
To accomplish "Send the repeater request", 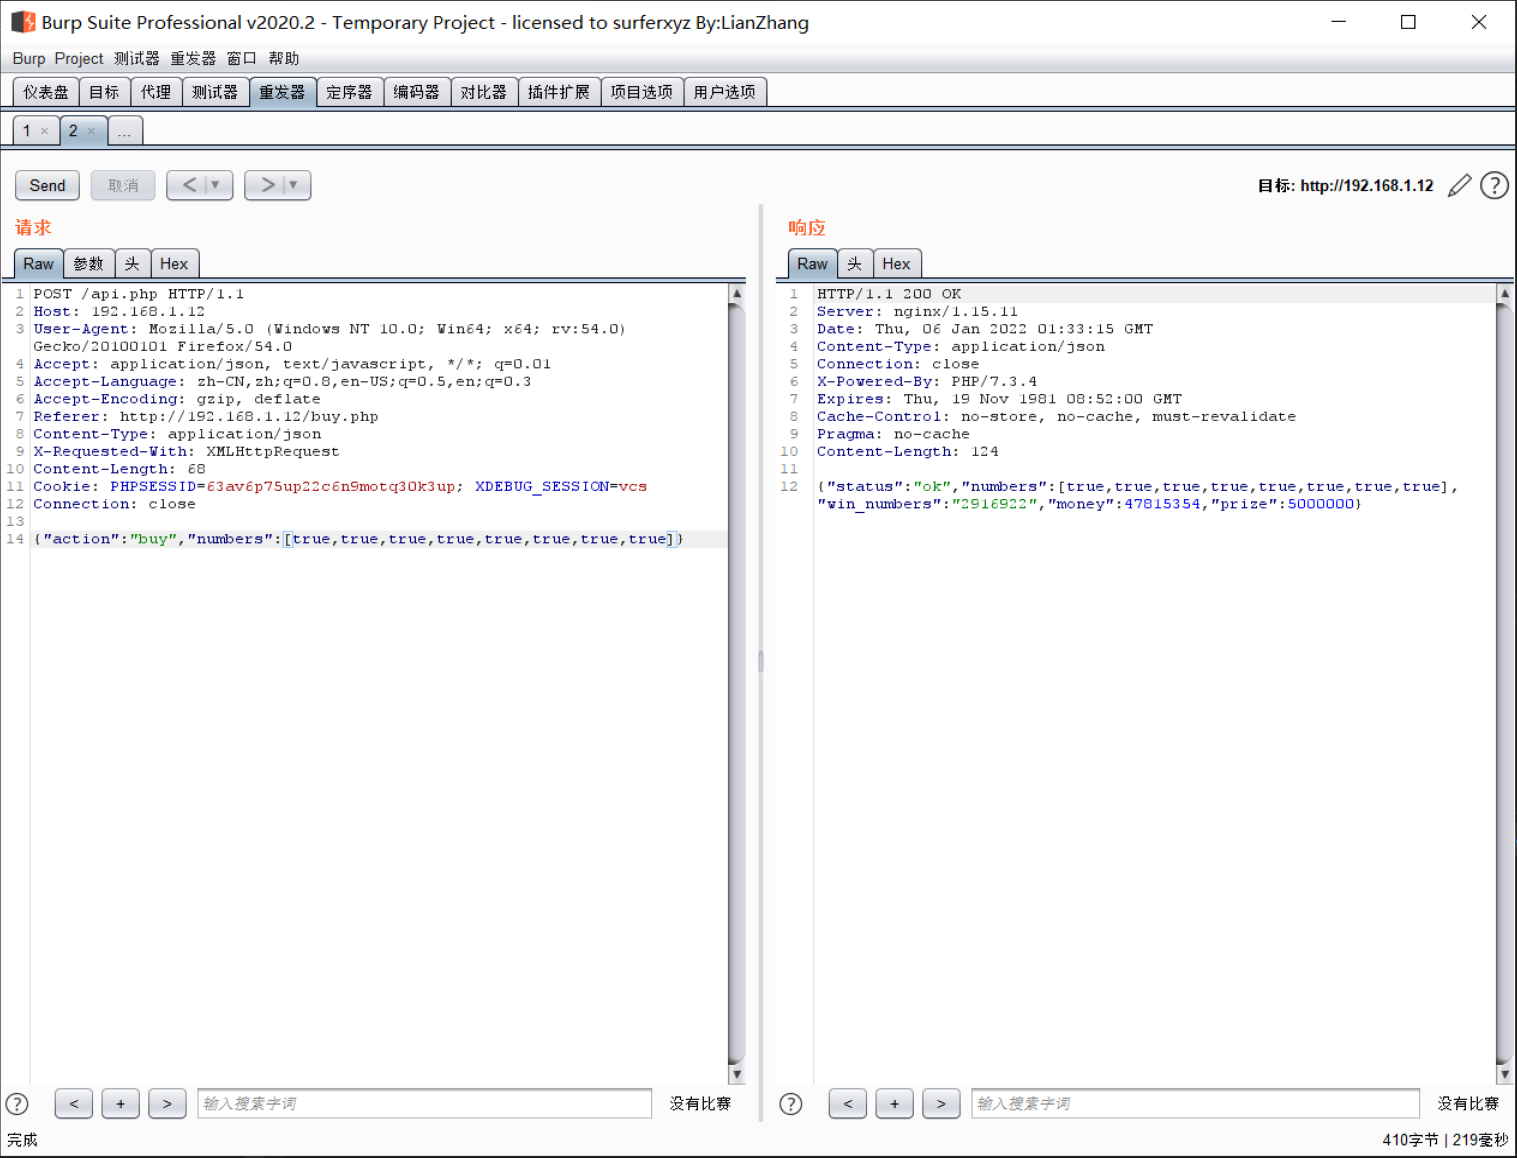I will pos(47,185).
